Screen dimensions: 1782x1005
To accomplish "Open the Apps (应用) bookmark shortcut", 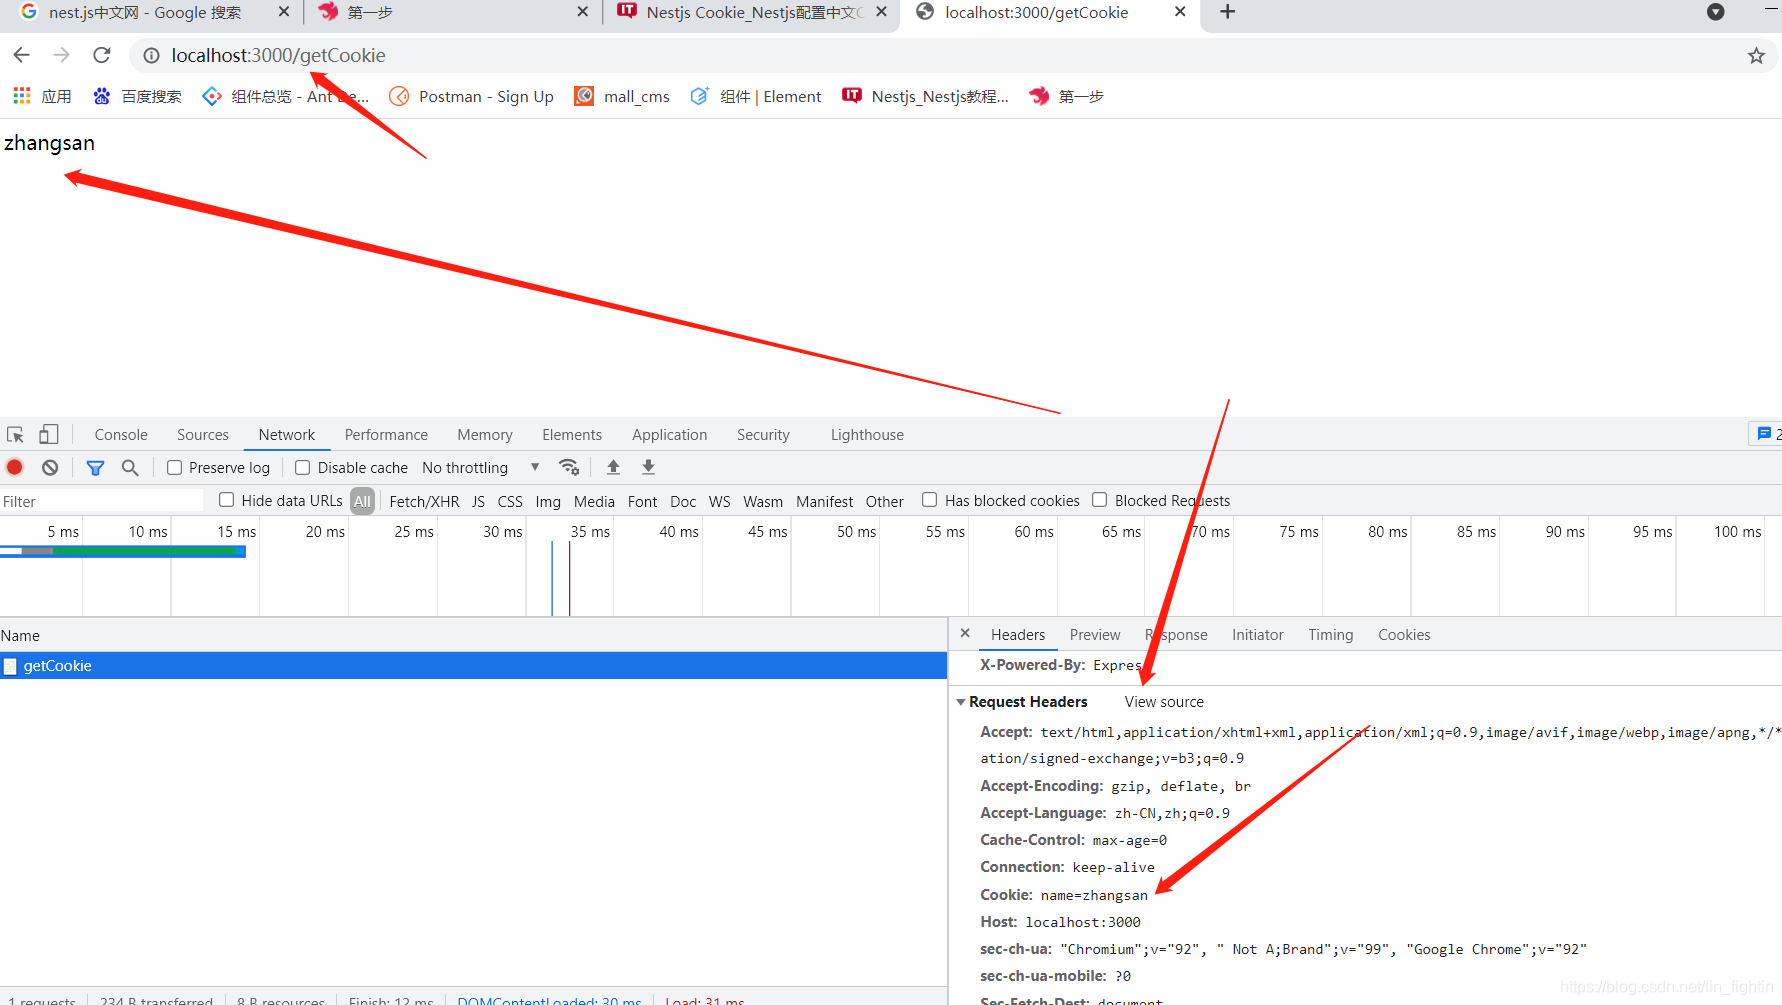I will 42,96.
